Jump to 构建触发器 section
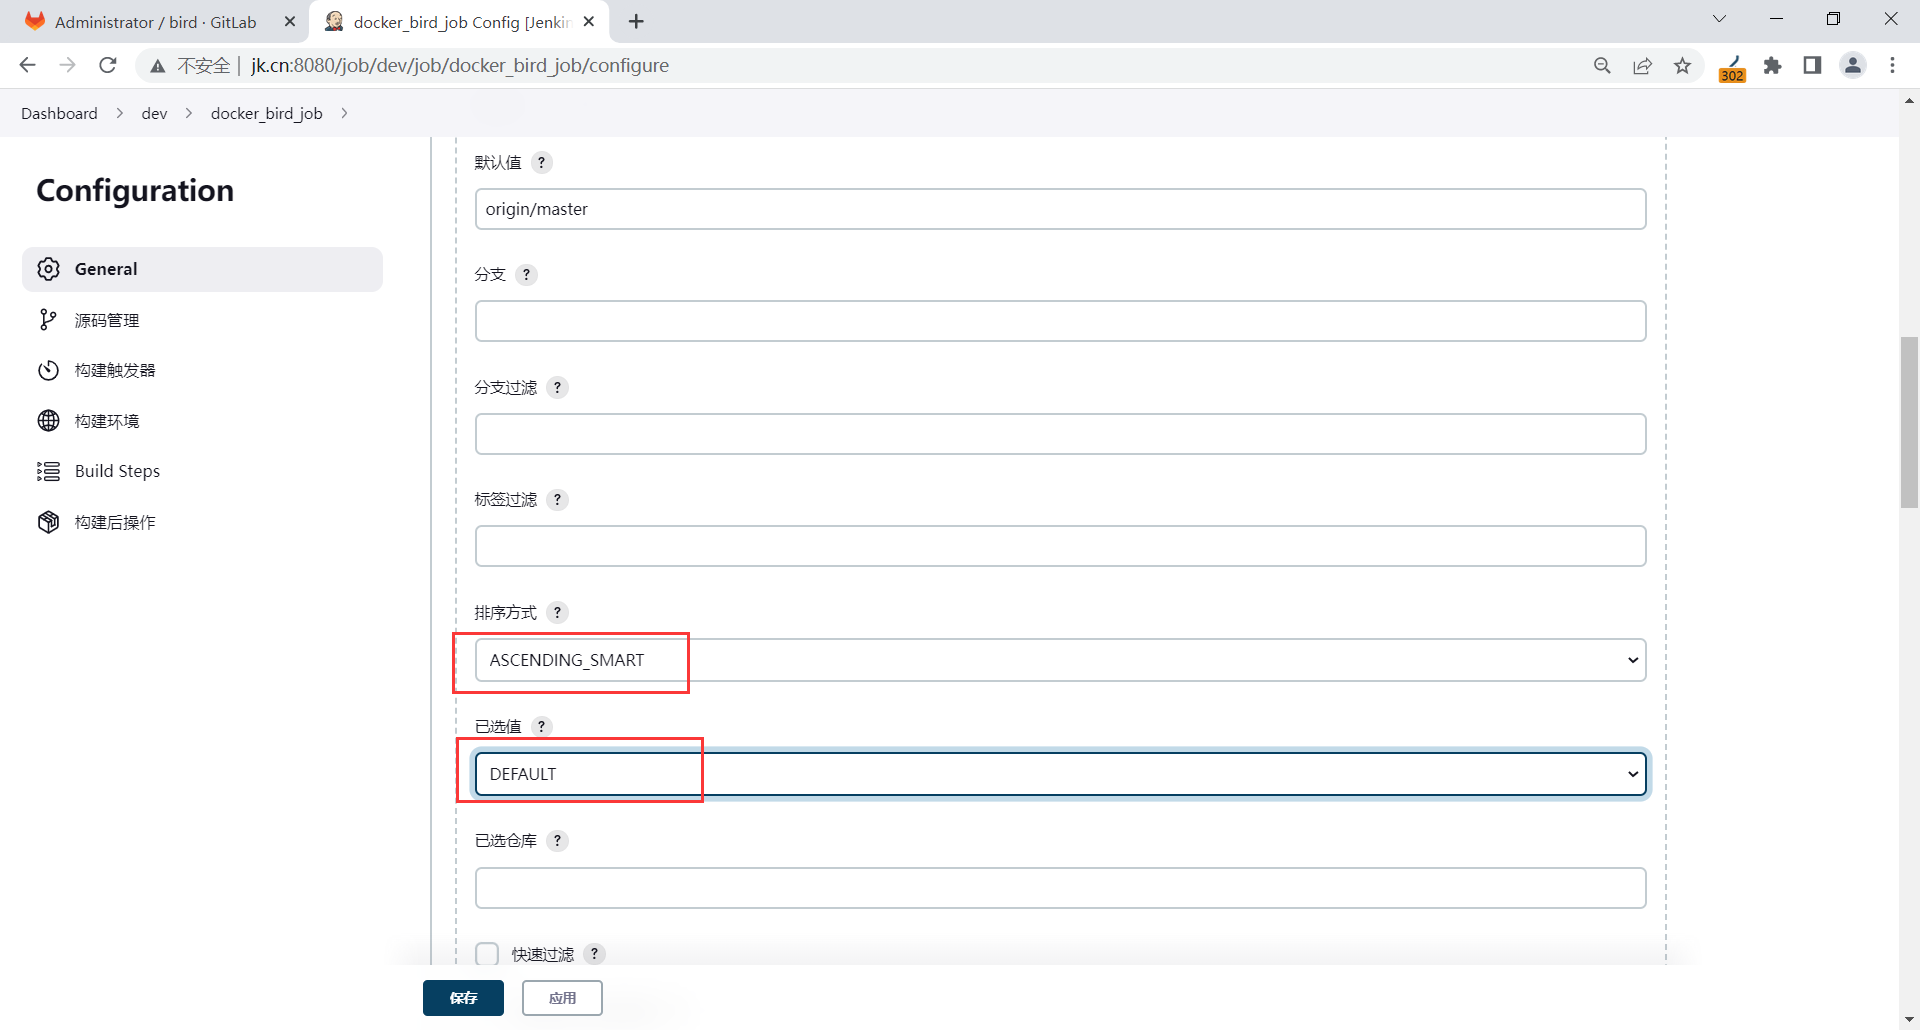Viewport: 1920px width, 1030px height. 202,370
